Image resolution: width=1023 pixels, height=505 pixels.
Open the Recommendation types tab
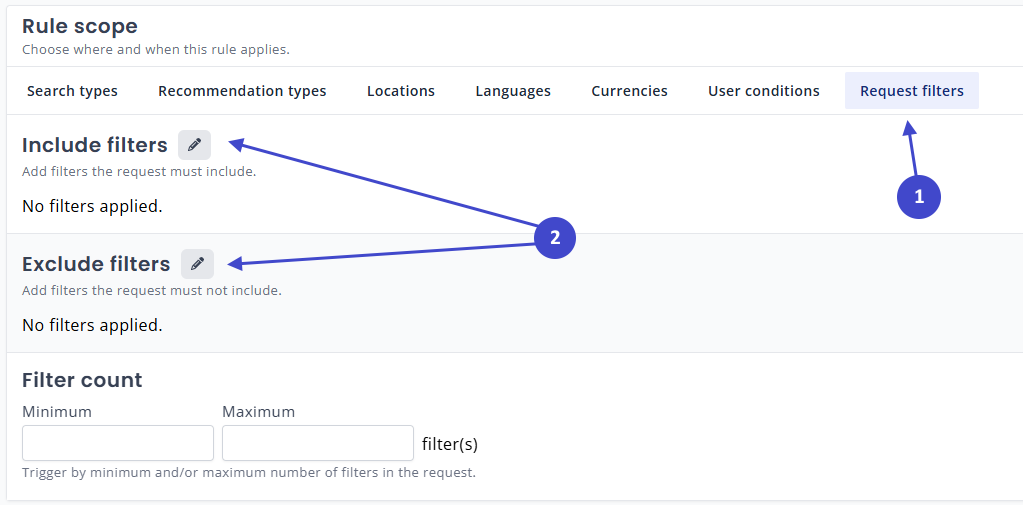click(242, 91)
